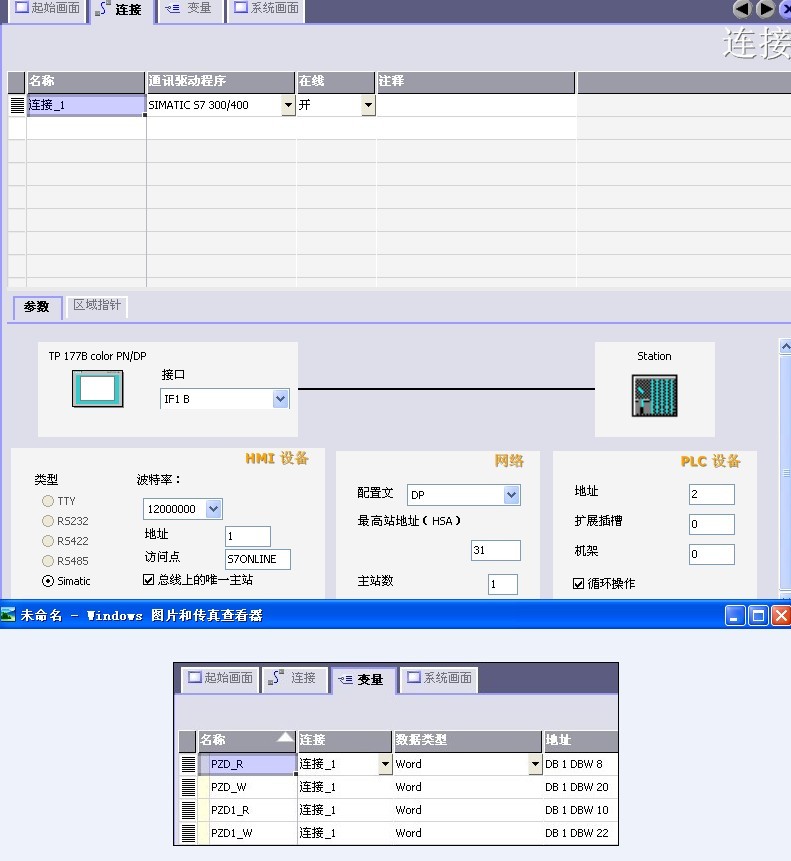Click the address cell DB 1 DBW 20
The height and width of the screenshot is (861, 791).
pyautogui.click(x=580, y=787)
